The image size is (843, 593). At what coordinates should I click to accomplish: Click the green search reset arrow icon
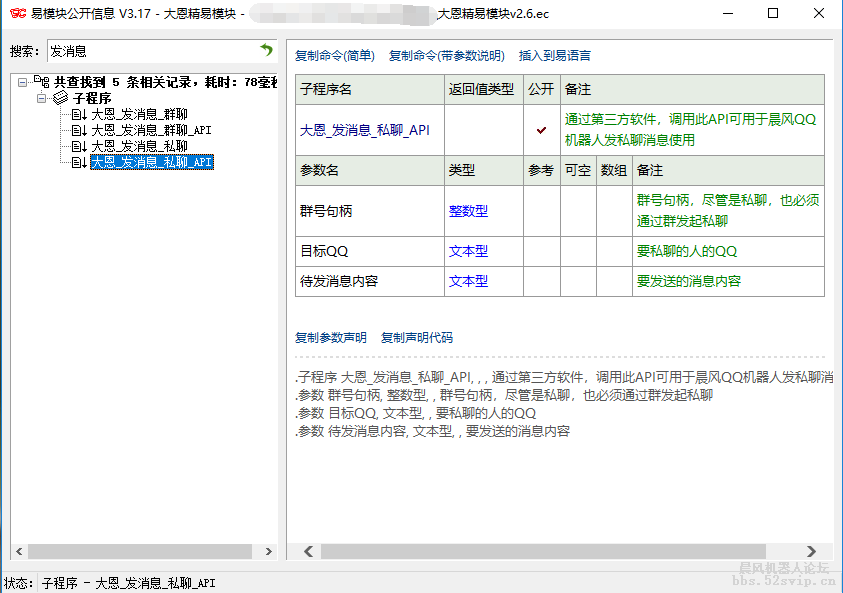tap(266, 50)
